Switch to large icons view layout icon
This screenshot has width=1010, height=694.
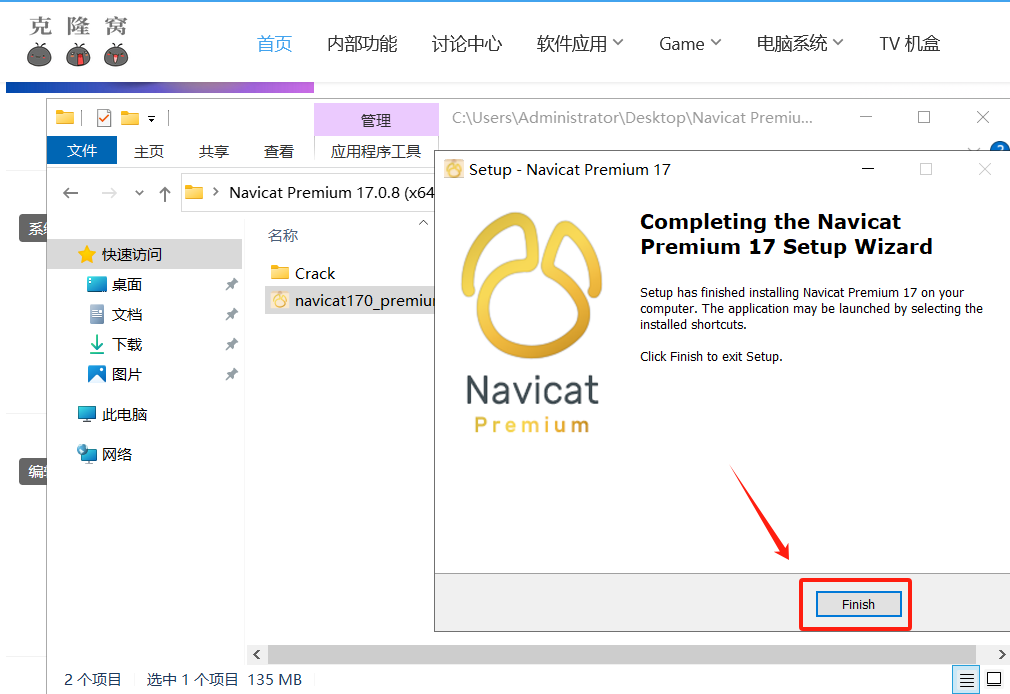pos(994,679)
